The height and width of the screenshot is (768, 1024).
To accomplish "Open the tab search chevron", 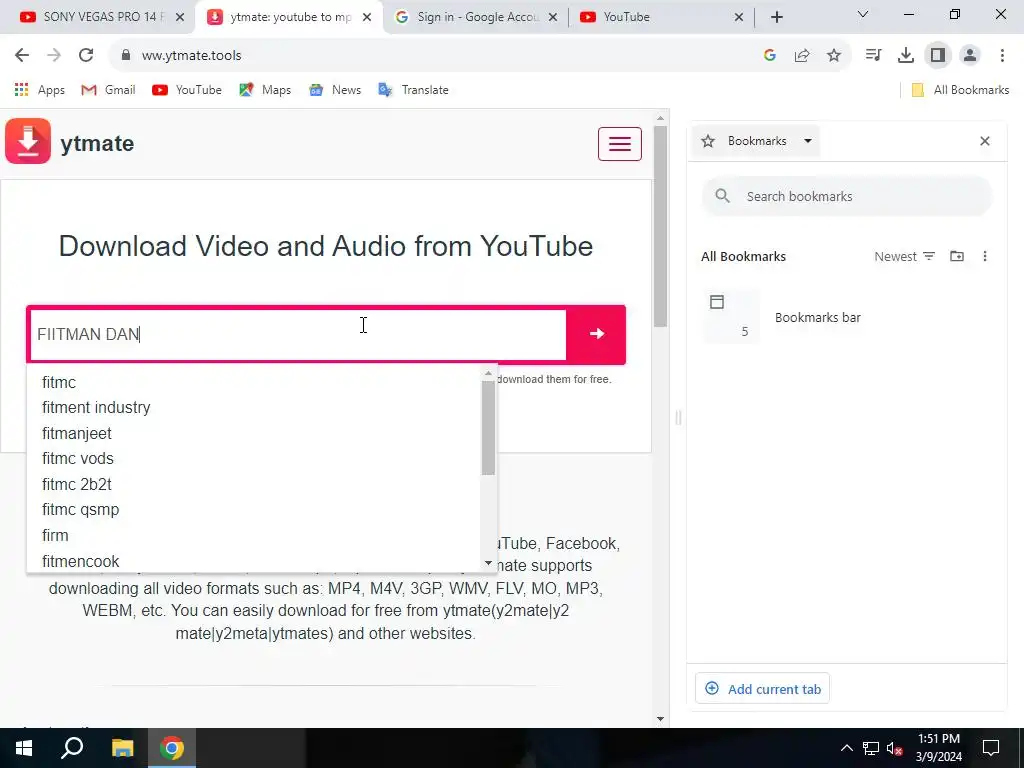I will [x=863, y=14].
